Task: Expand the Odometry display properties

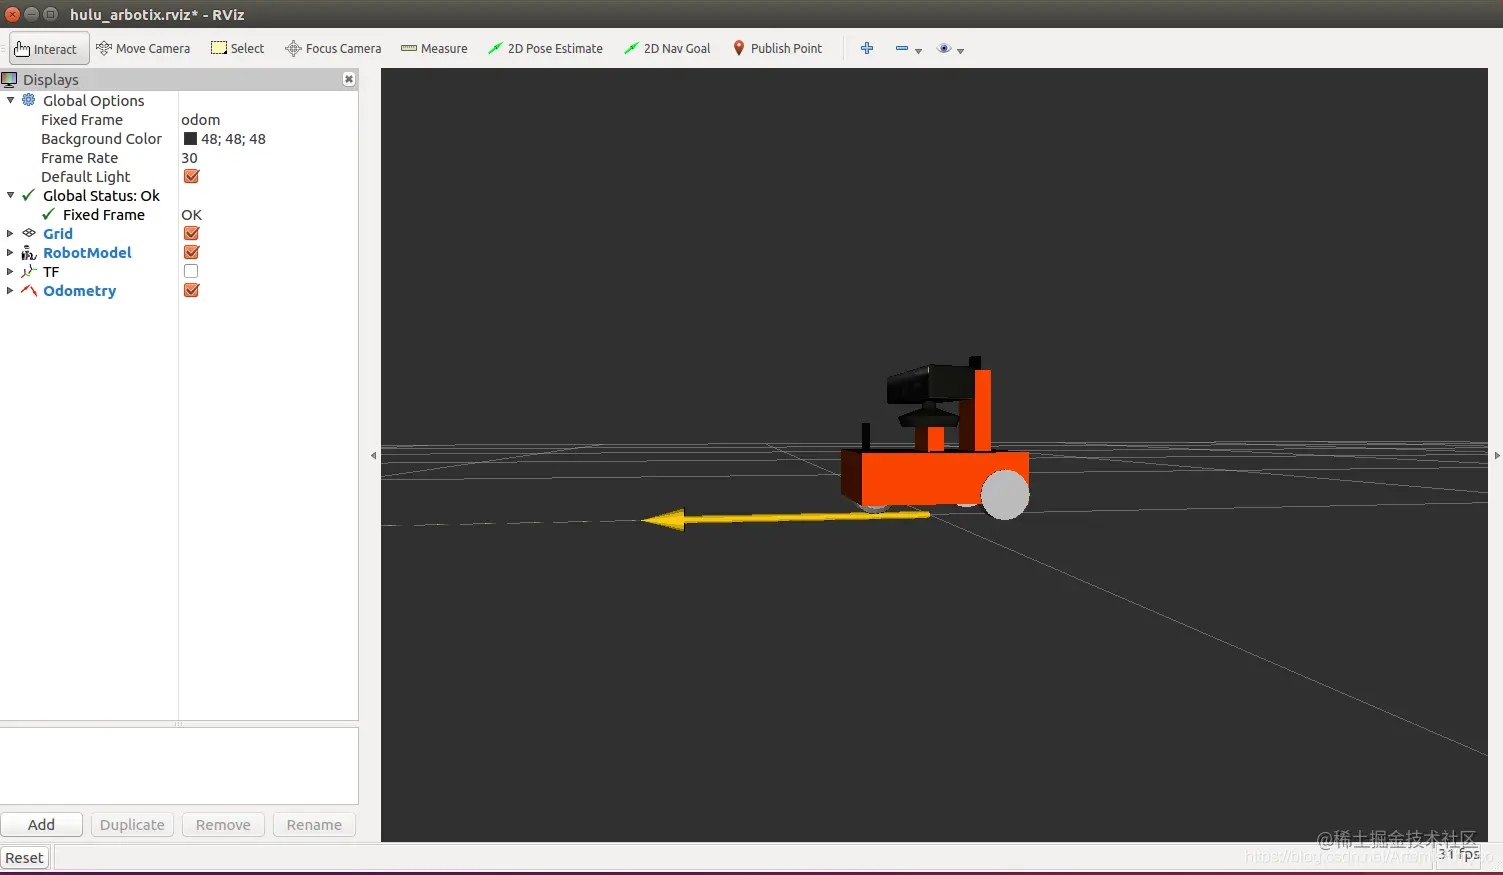Action: pos(10,290)
